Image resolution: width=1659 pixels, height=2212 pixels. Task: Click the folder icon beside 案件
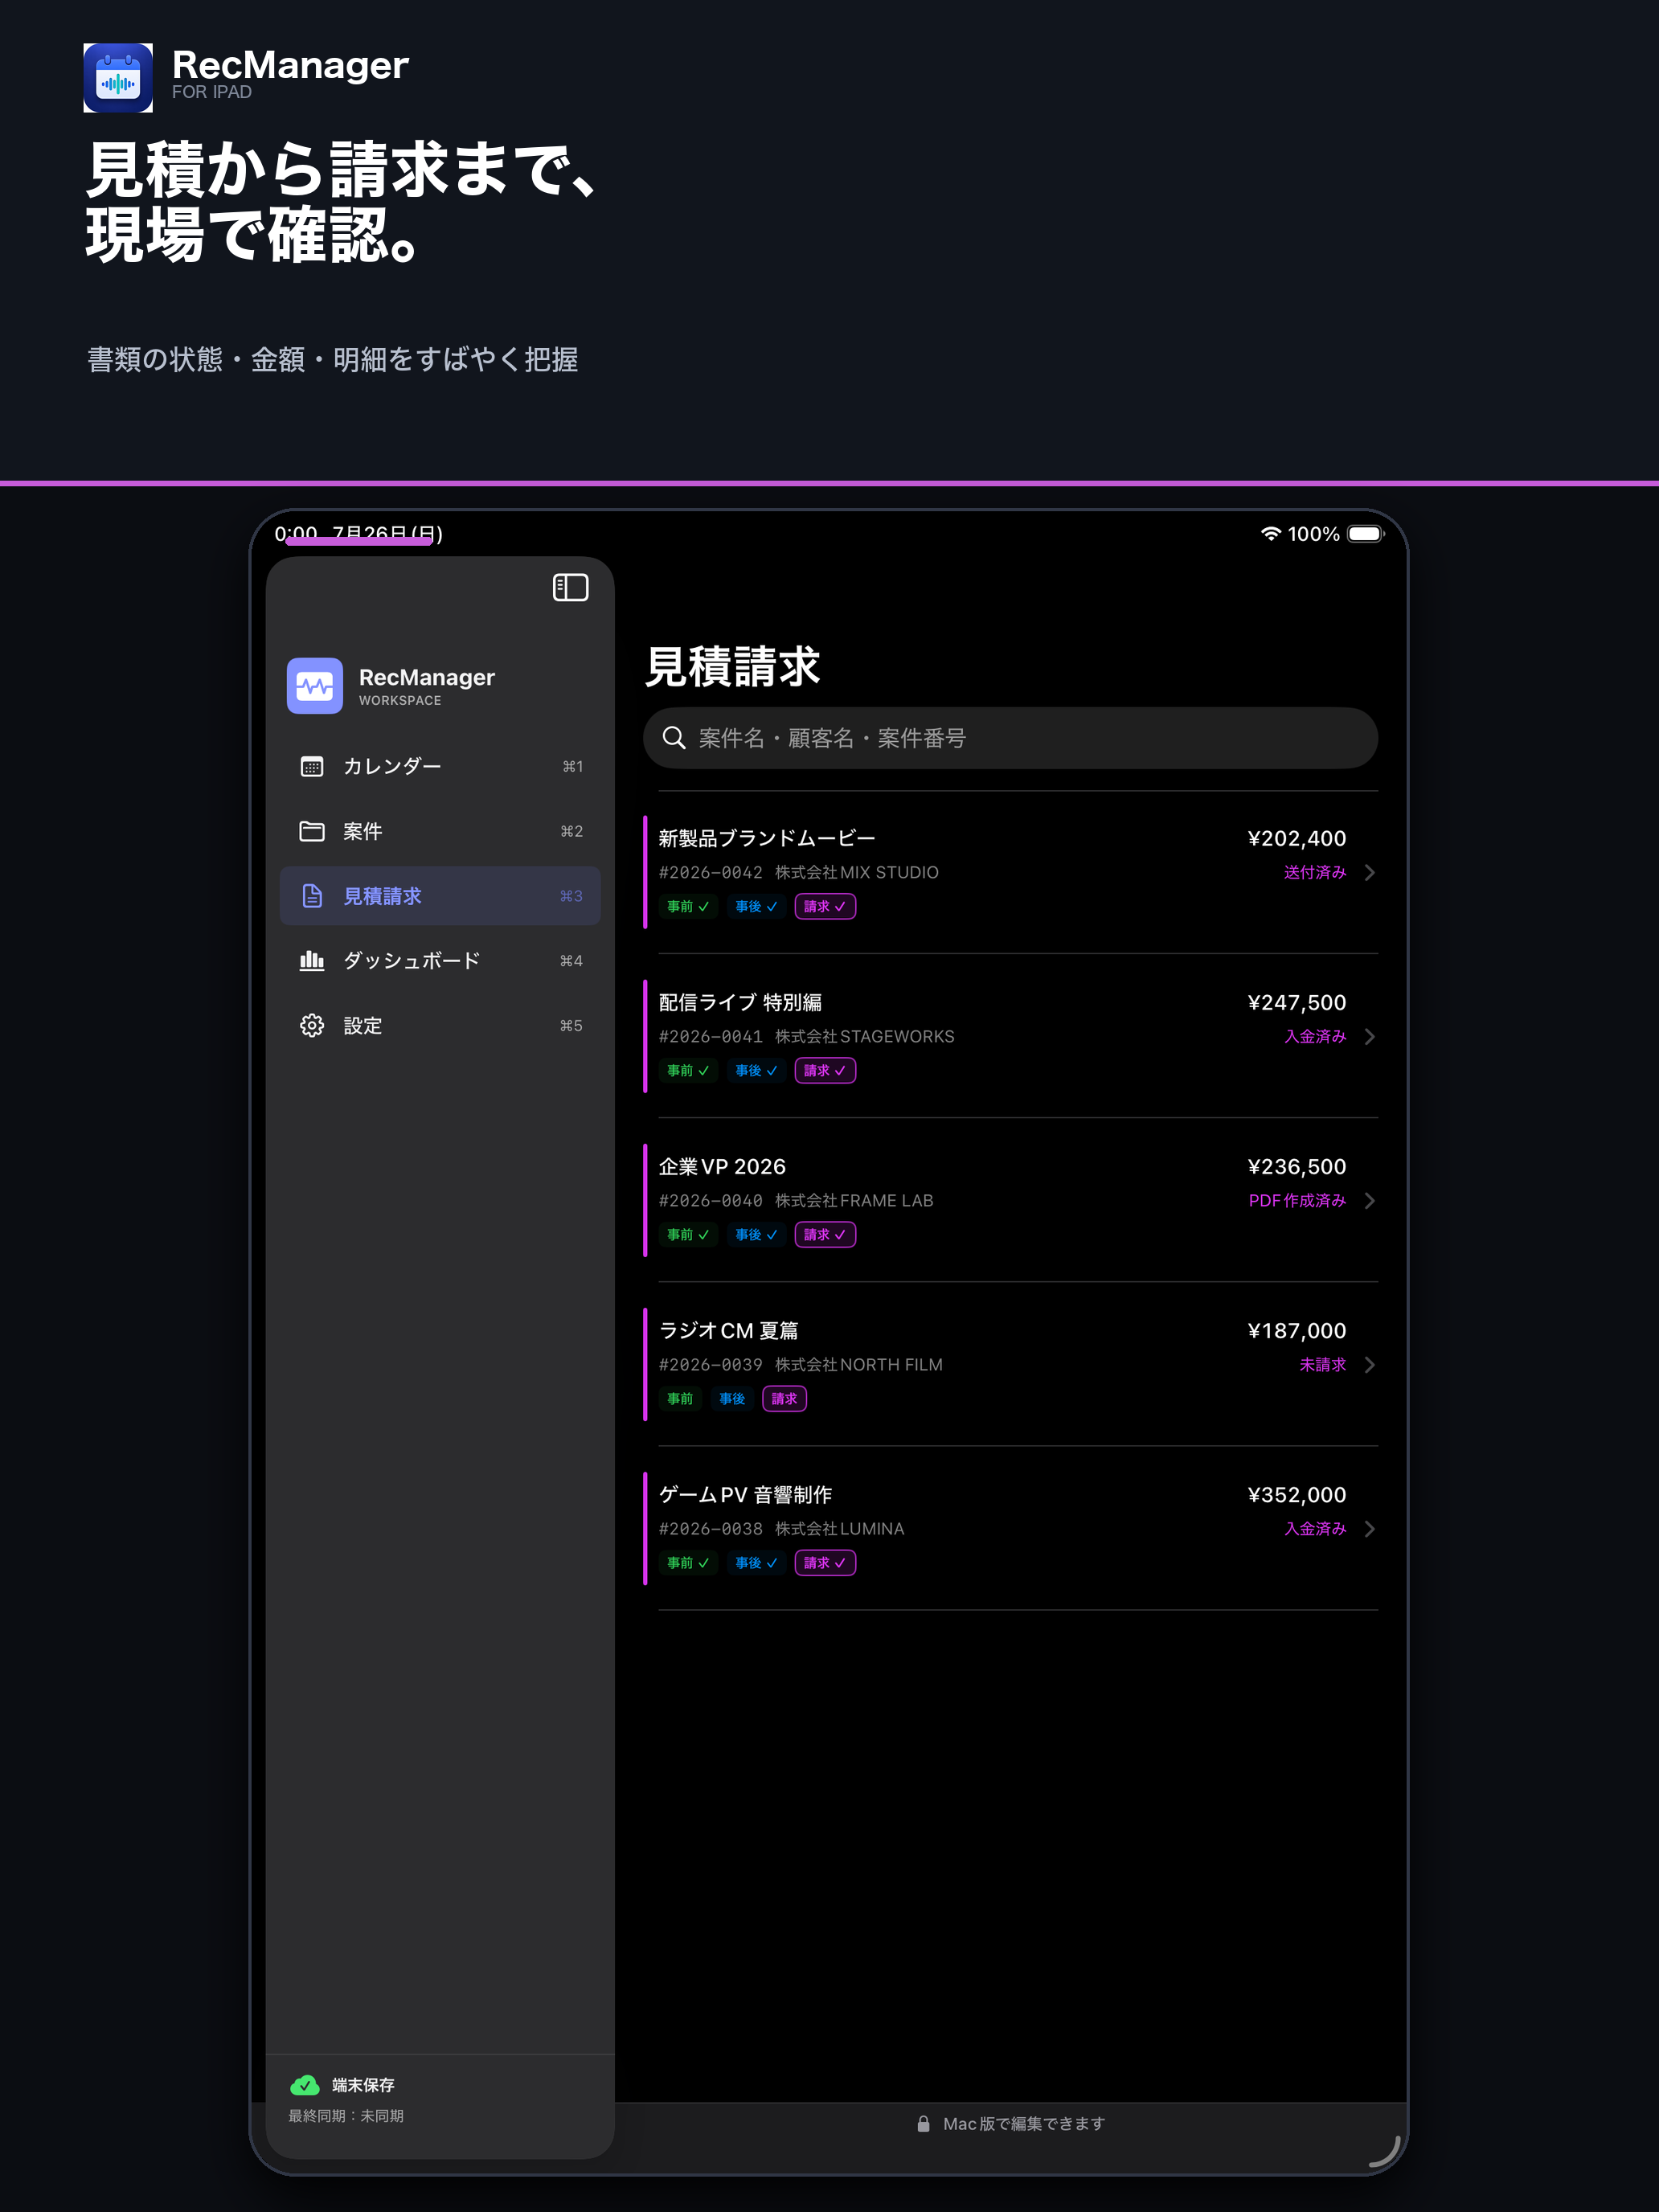(312, 831)
